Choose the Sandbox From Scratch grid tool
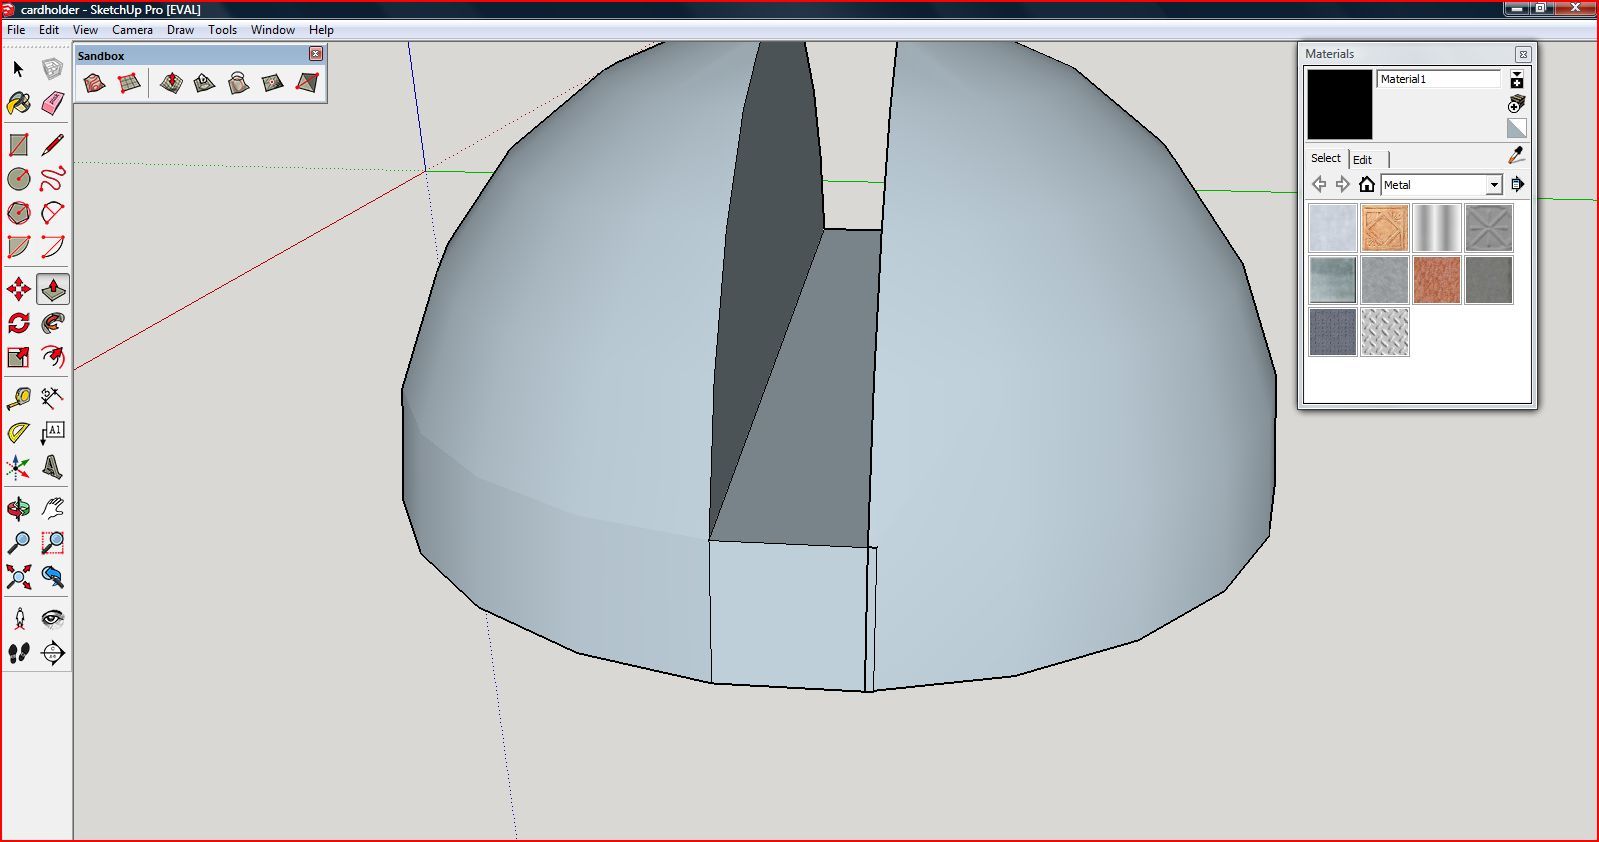Screen dimensions: 1599x842 coord(129,83)
